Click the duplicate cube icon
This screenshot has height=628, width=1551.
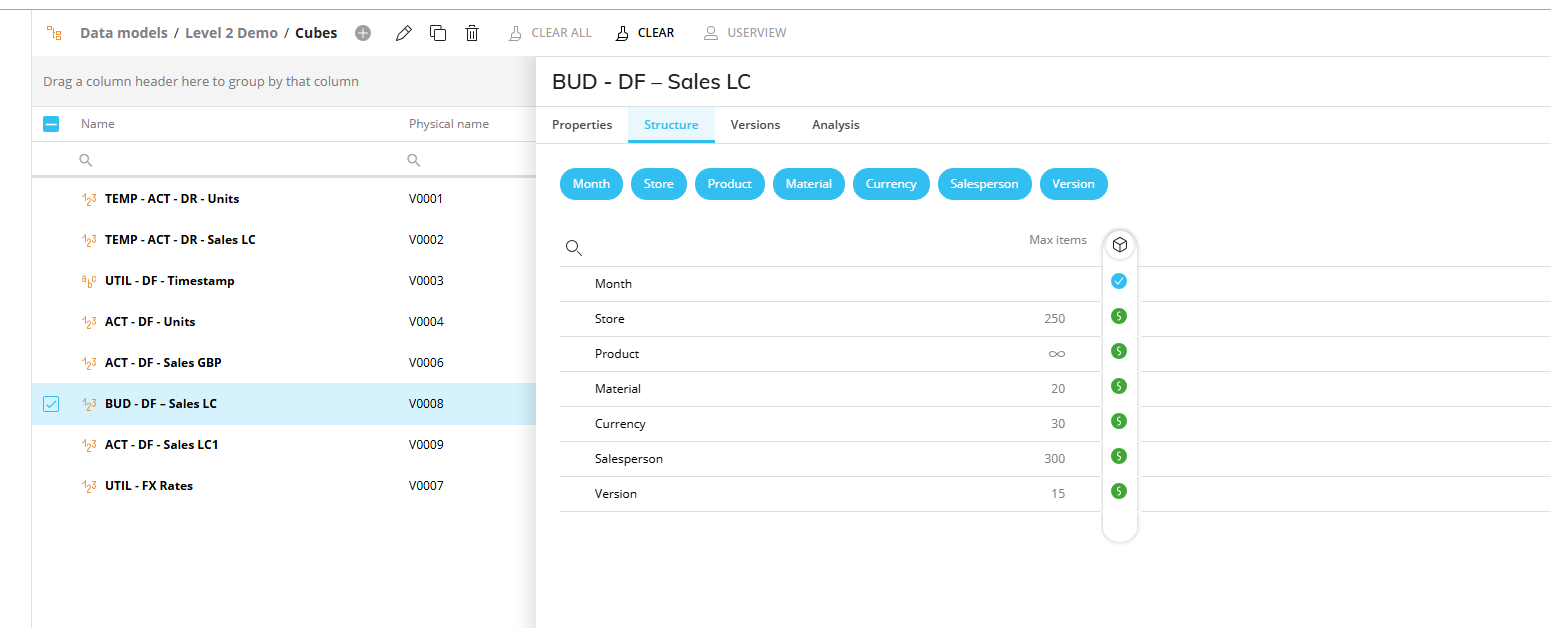[x=438, y=33]
